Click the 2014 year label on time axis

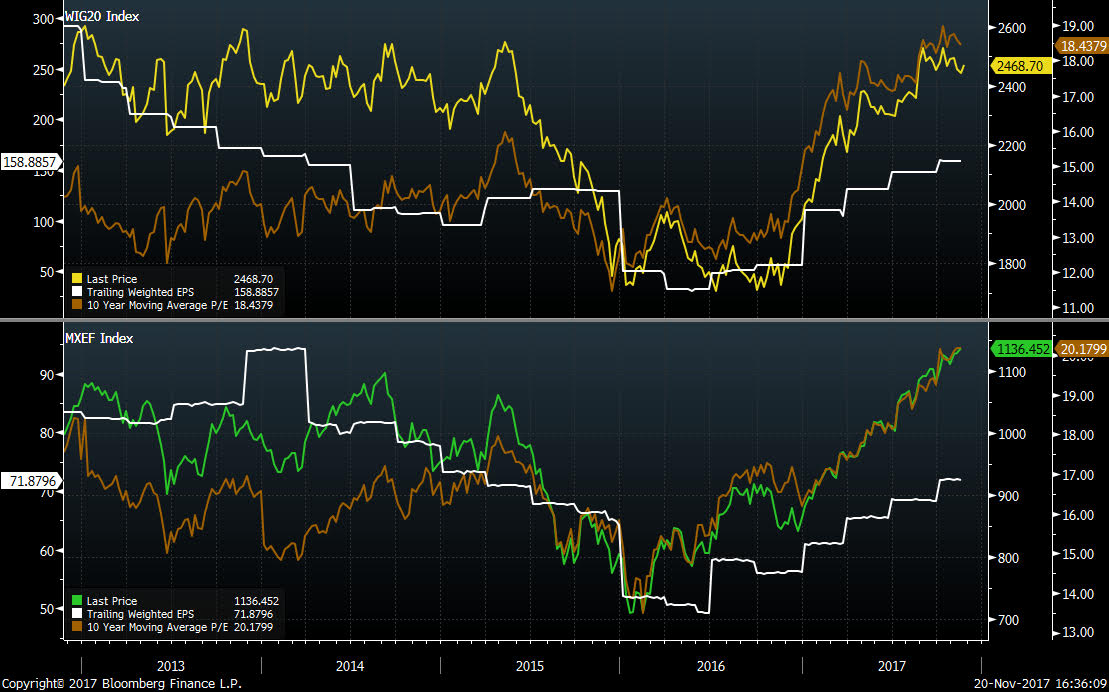(x=350, y=667)
